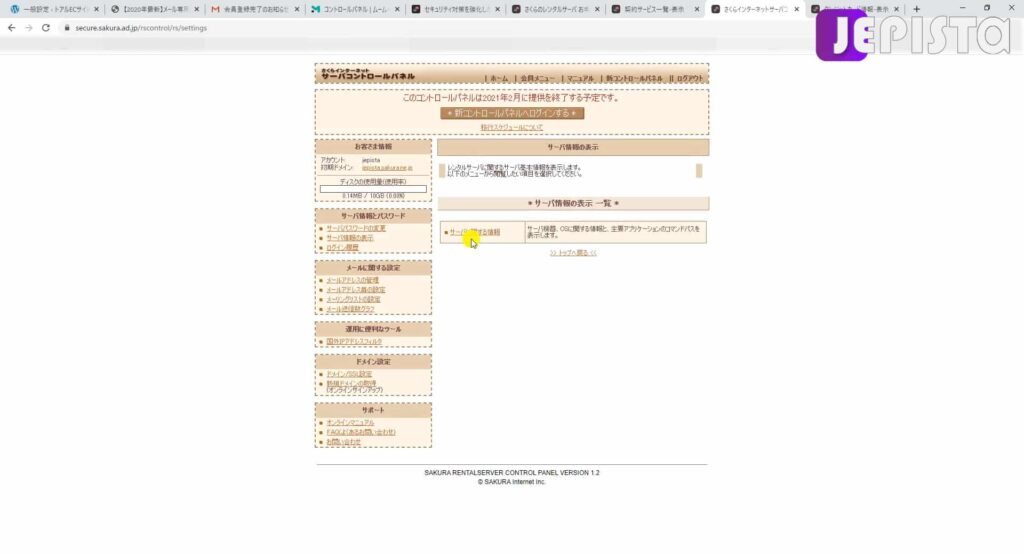Open オンラインマニュアル support link
1024x554 pixels.
tap(350, 423)
